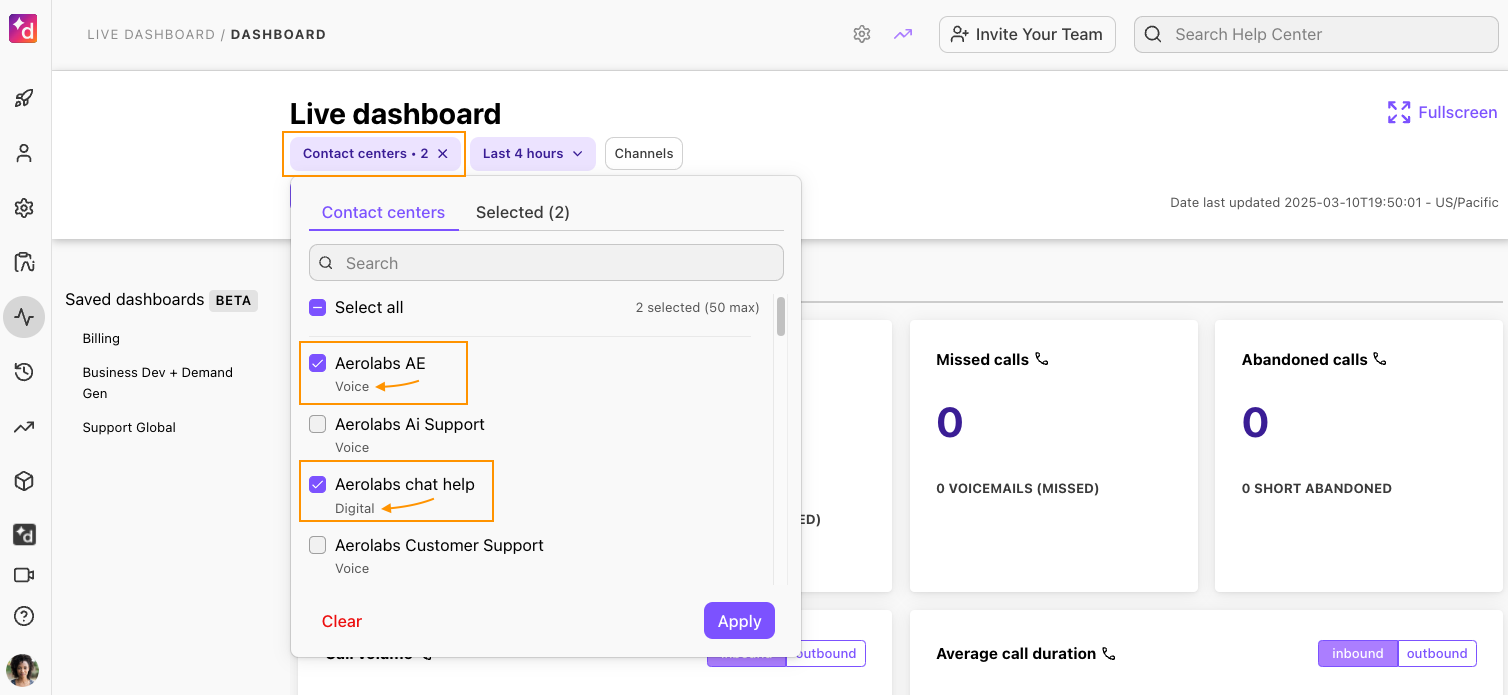This screenshot has height=695, width=1508.
Task: Open the analytics trend sidebar icon
Action: coord(24,427)
